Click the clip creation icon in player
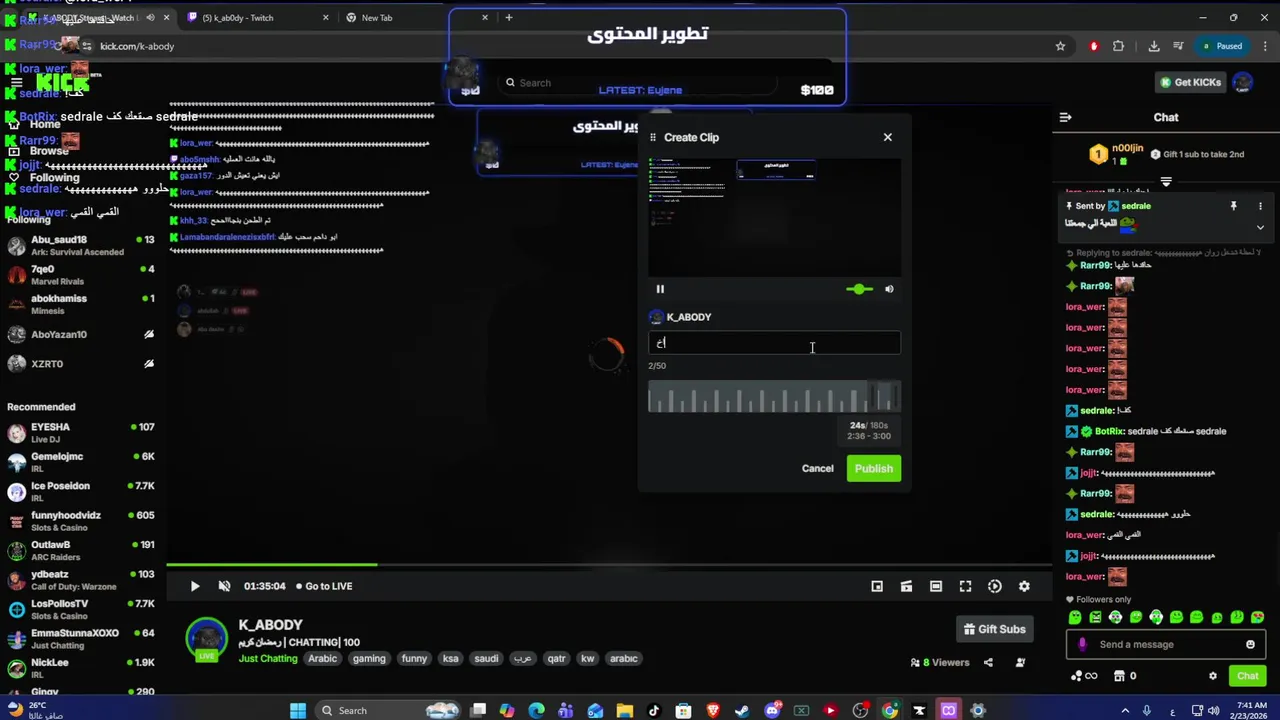The width and height of the screenshot is (1280, 720). coord(906,586)
